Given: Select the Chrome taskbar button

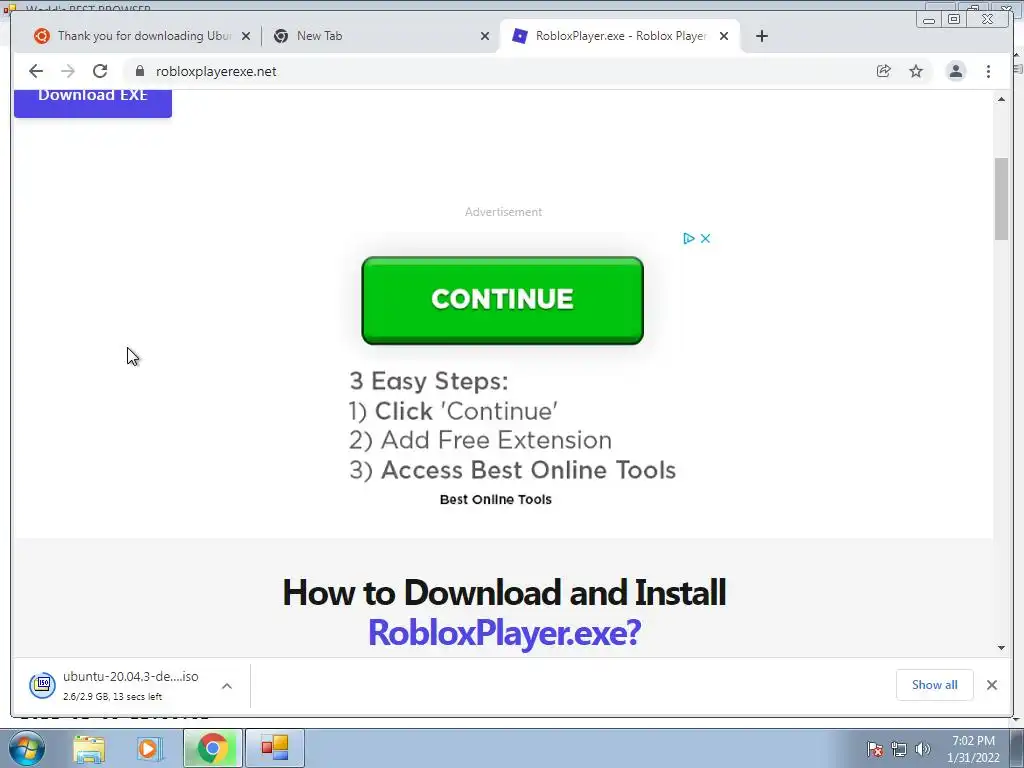Looking at the screenshot, I should pyautogui.click(x=212, y=748).
